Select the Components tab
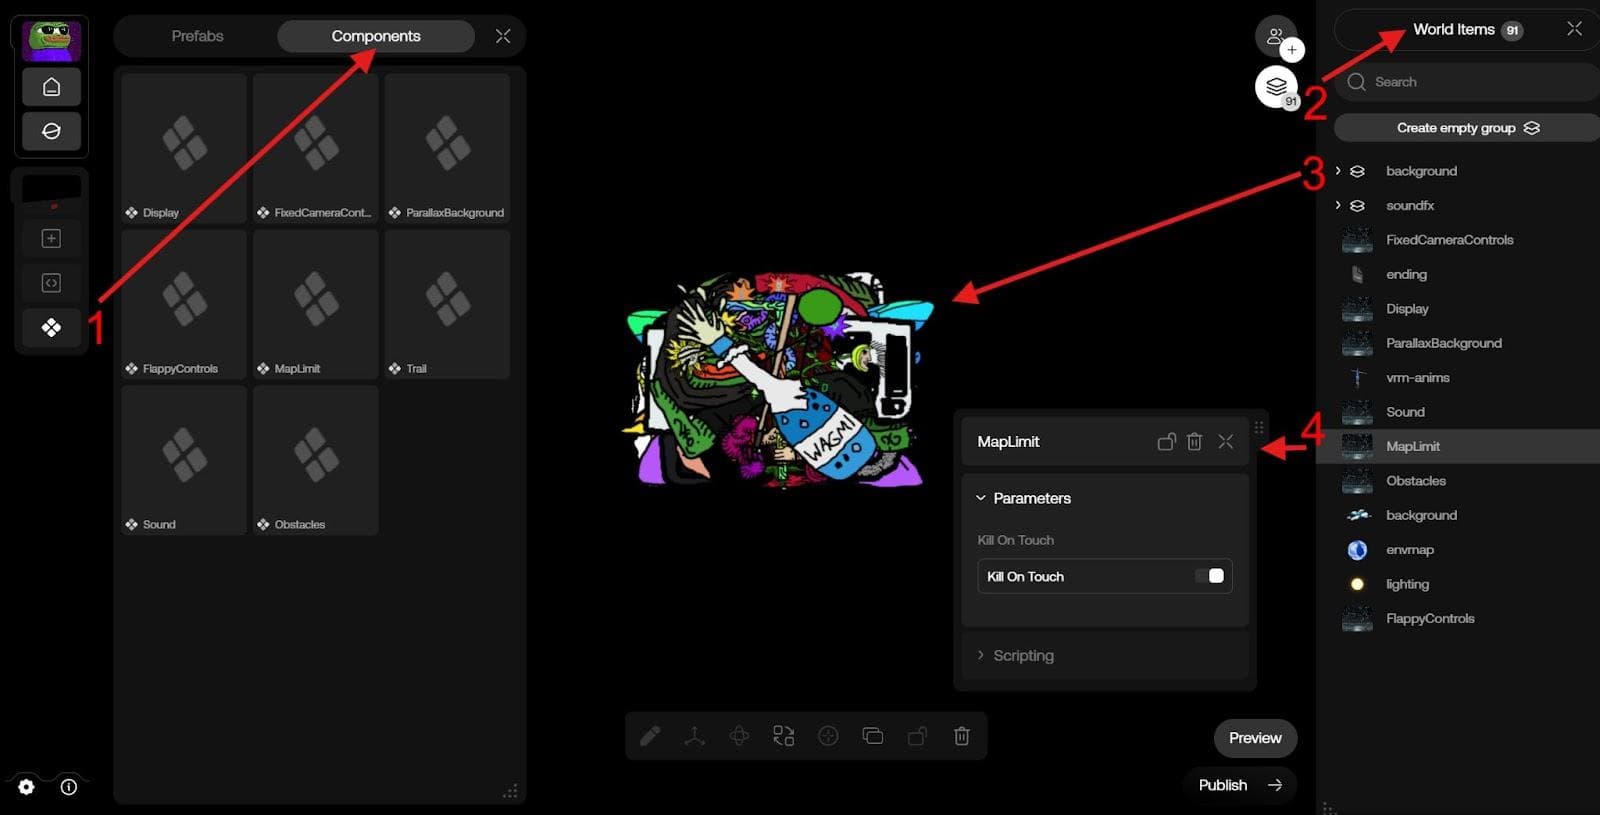The height and width of the screenshot is (815, 1600). tap(376, 36)
